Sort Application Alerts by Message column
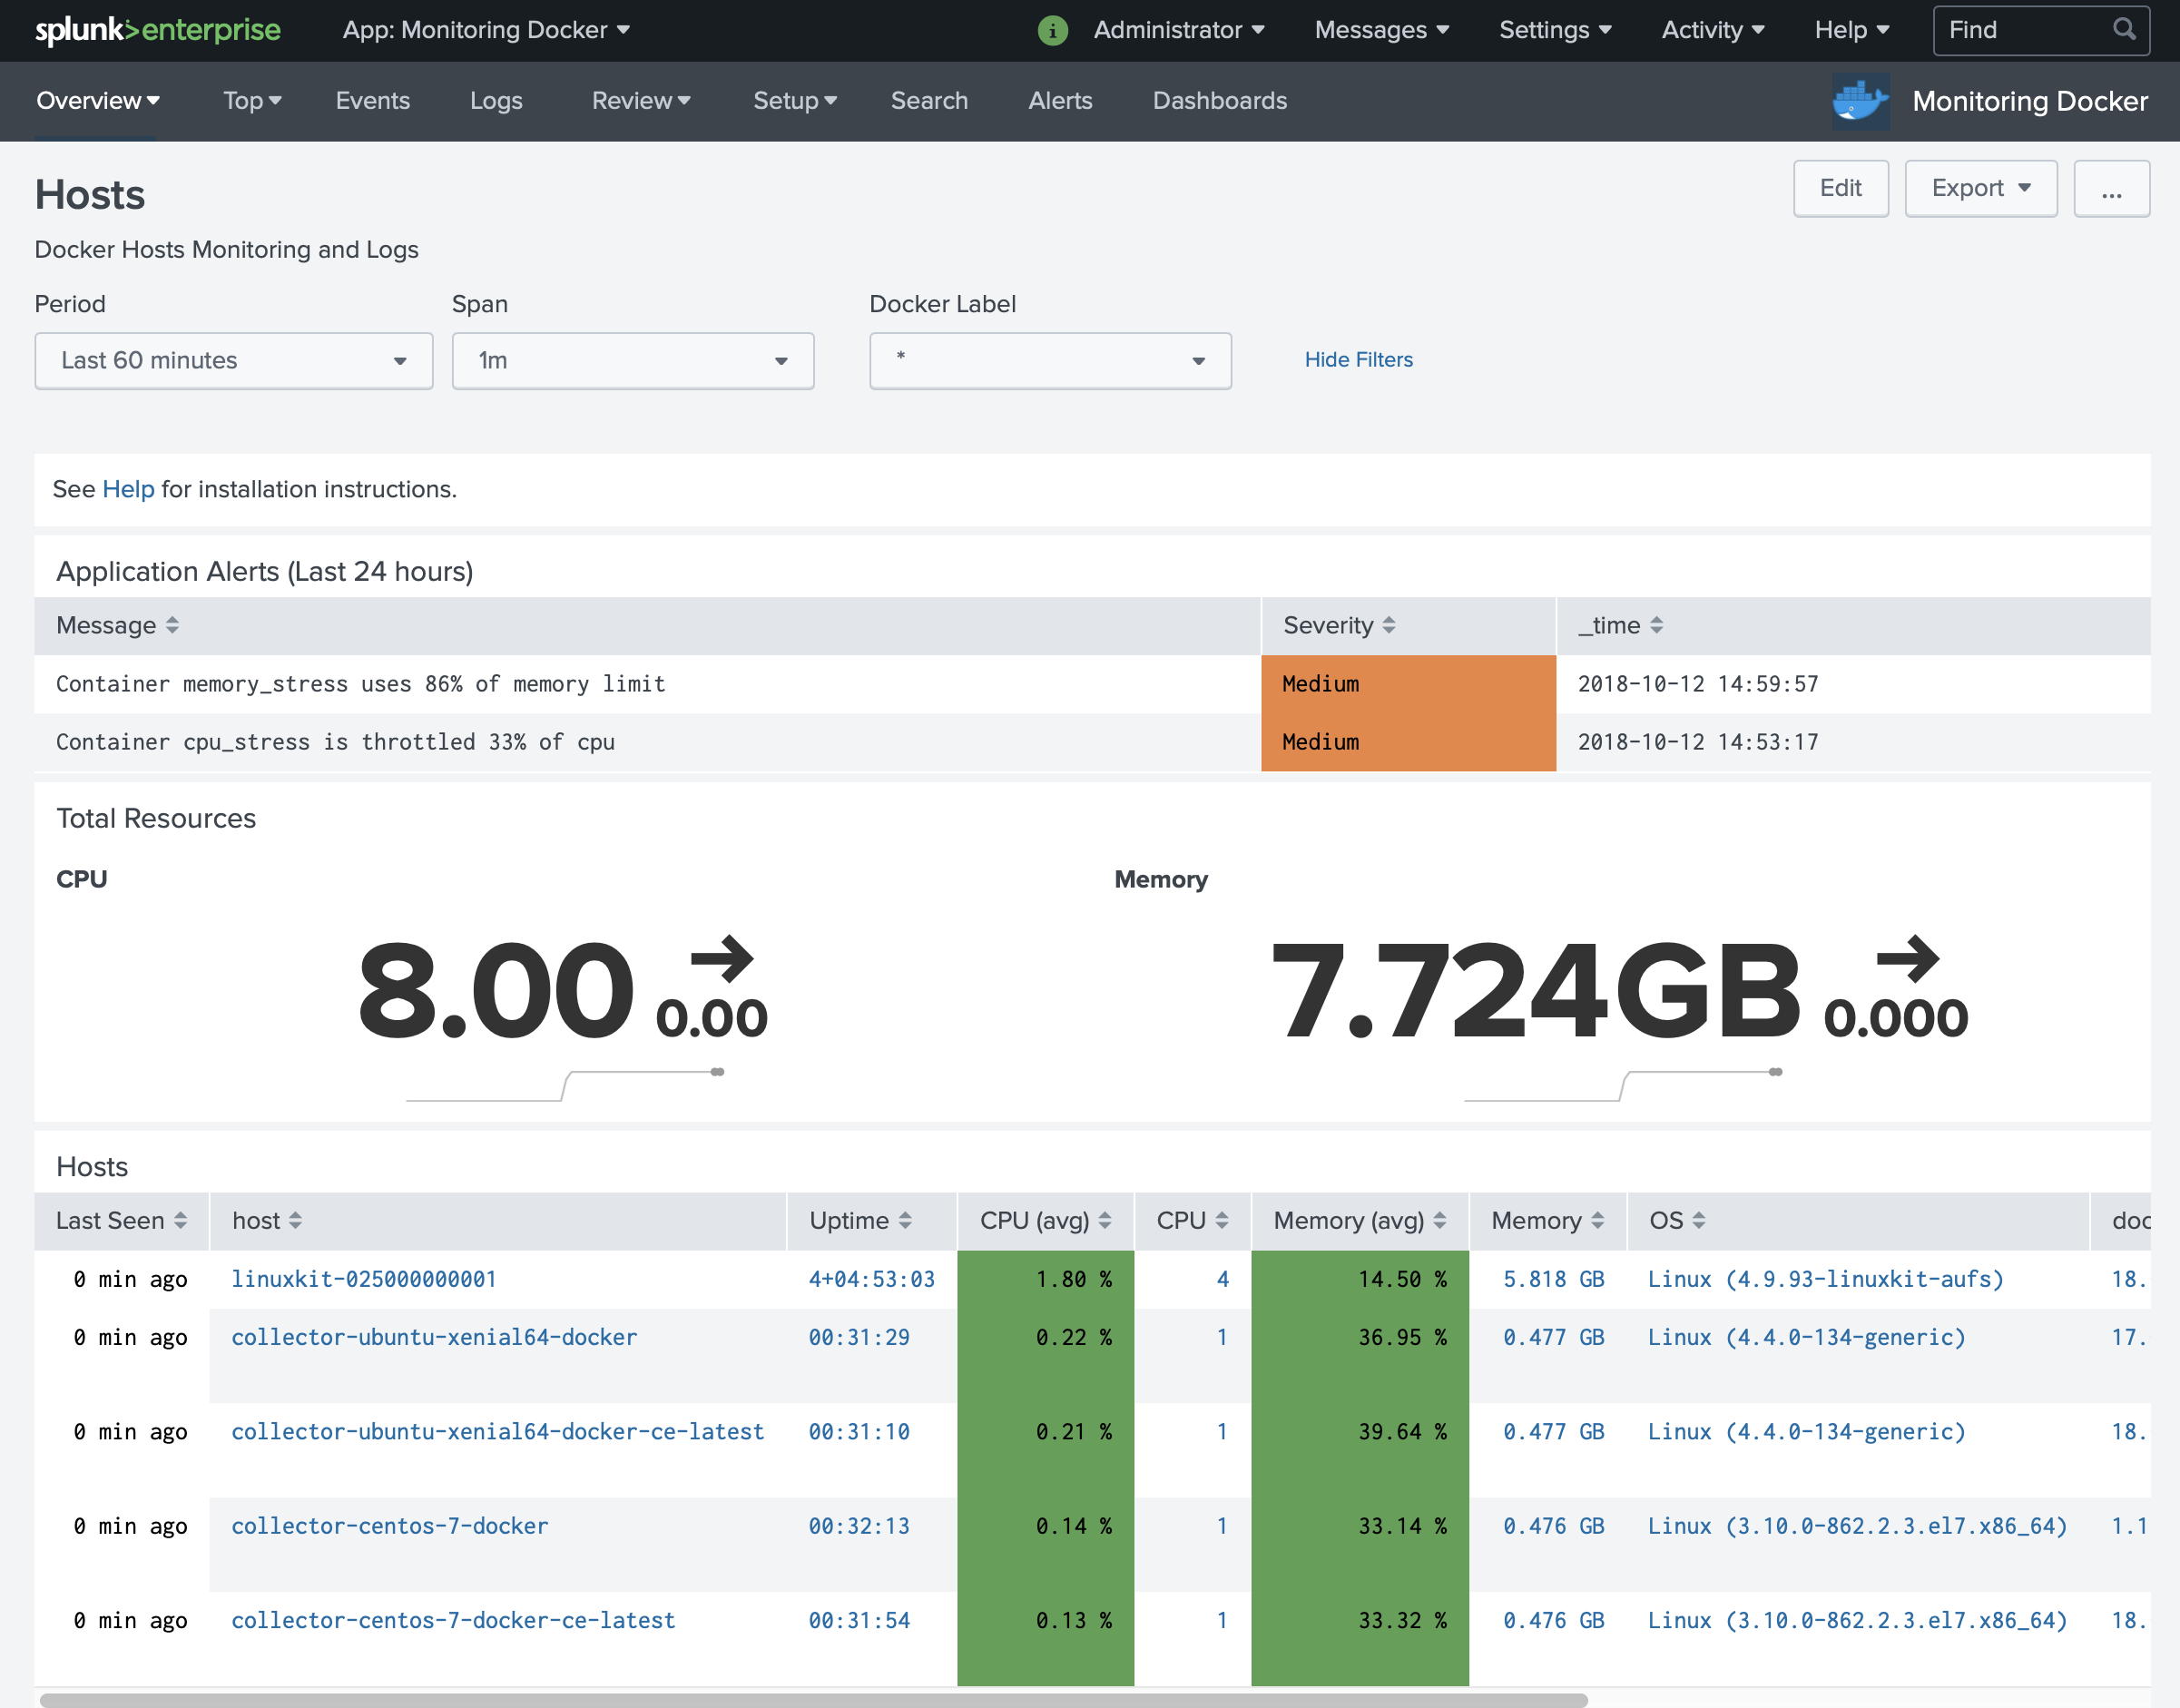This screenshot has width=2180, height=1708. tap(117, 626)
